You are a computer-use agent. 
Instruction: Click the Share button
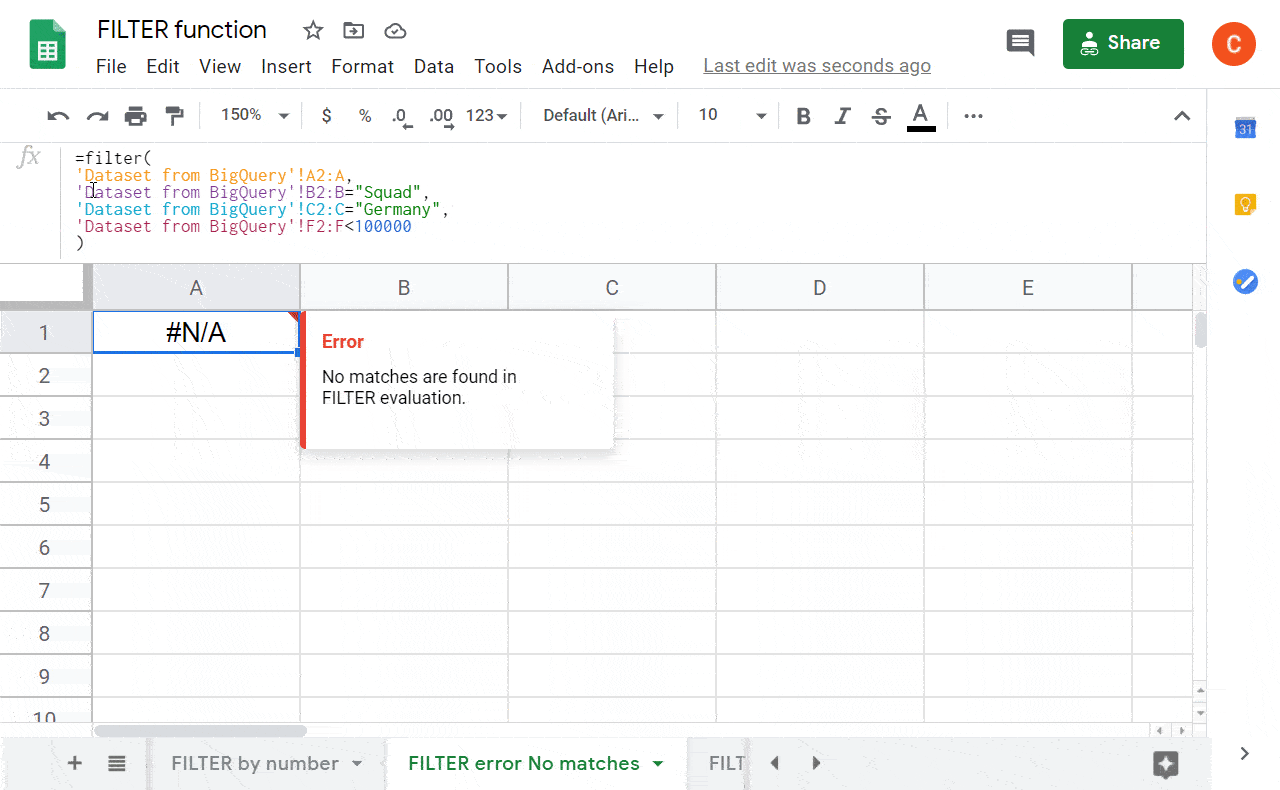[x=1123, y=43]
